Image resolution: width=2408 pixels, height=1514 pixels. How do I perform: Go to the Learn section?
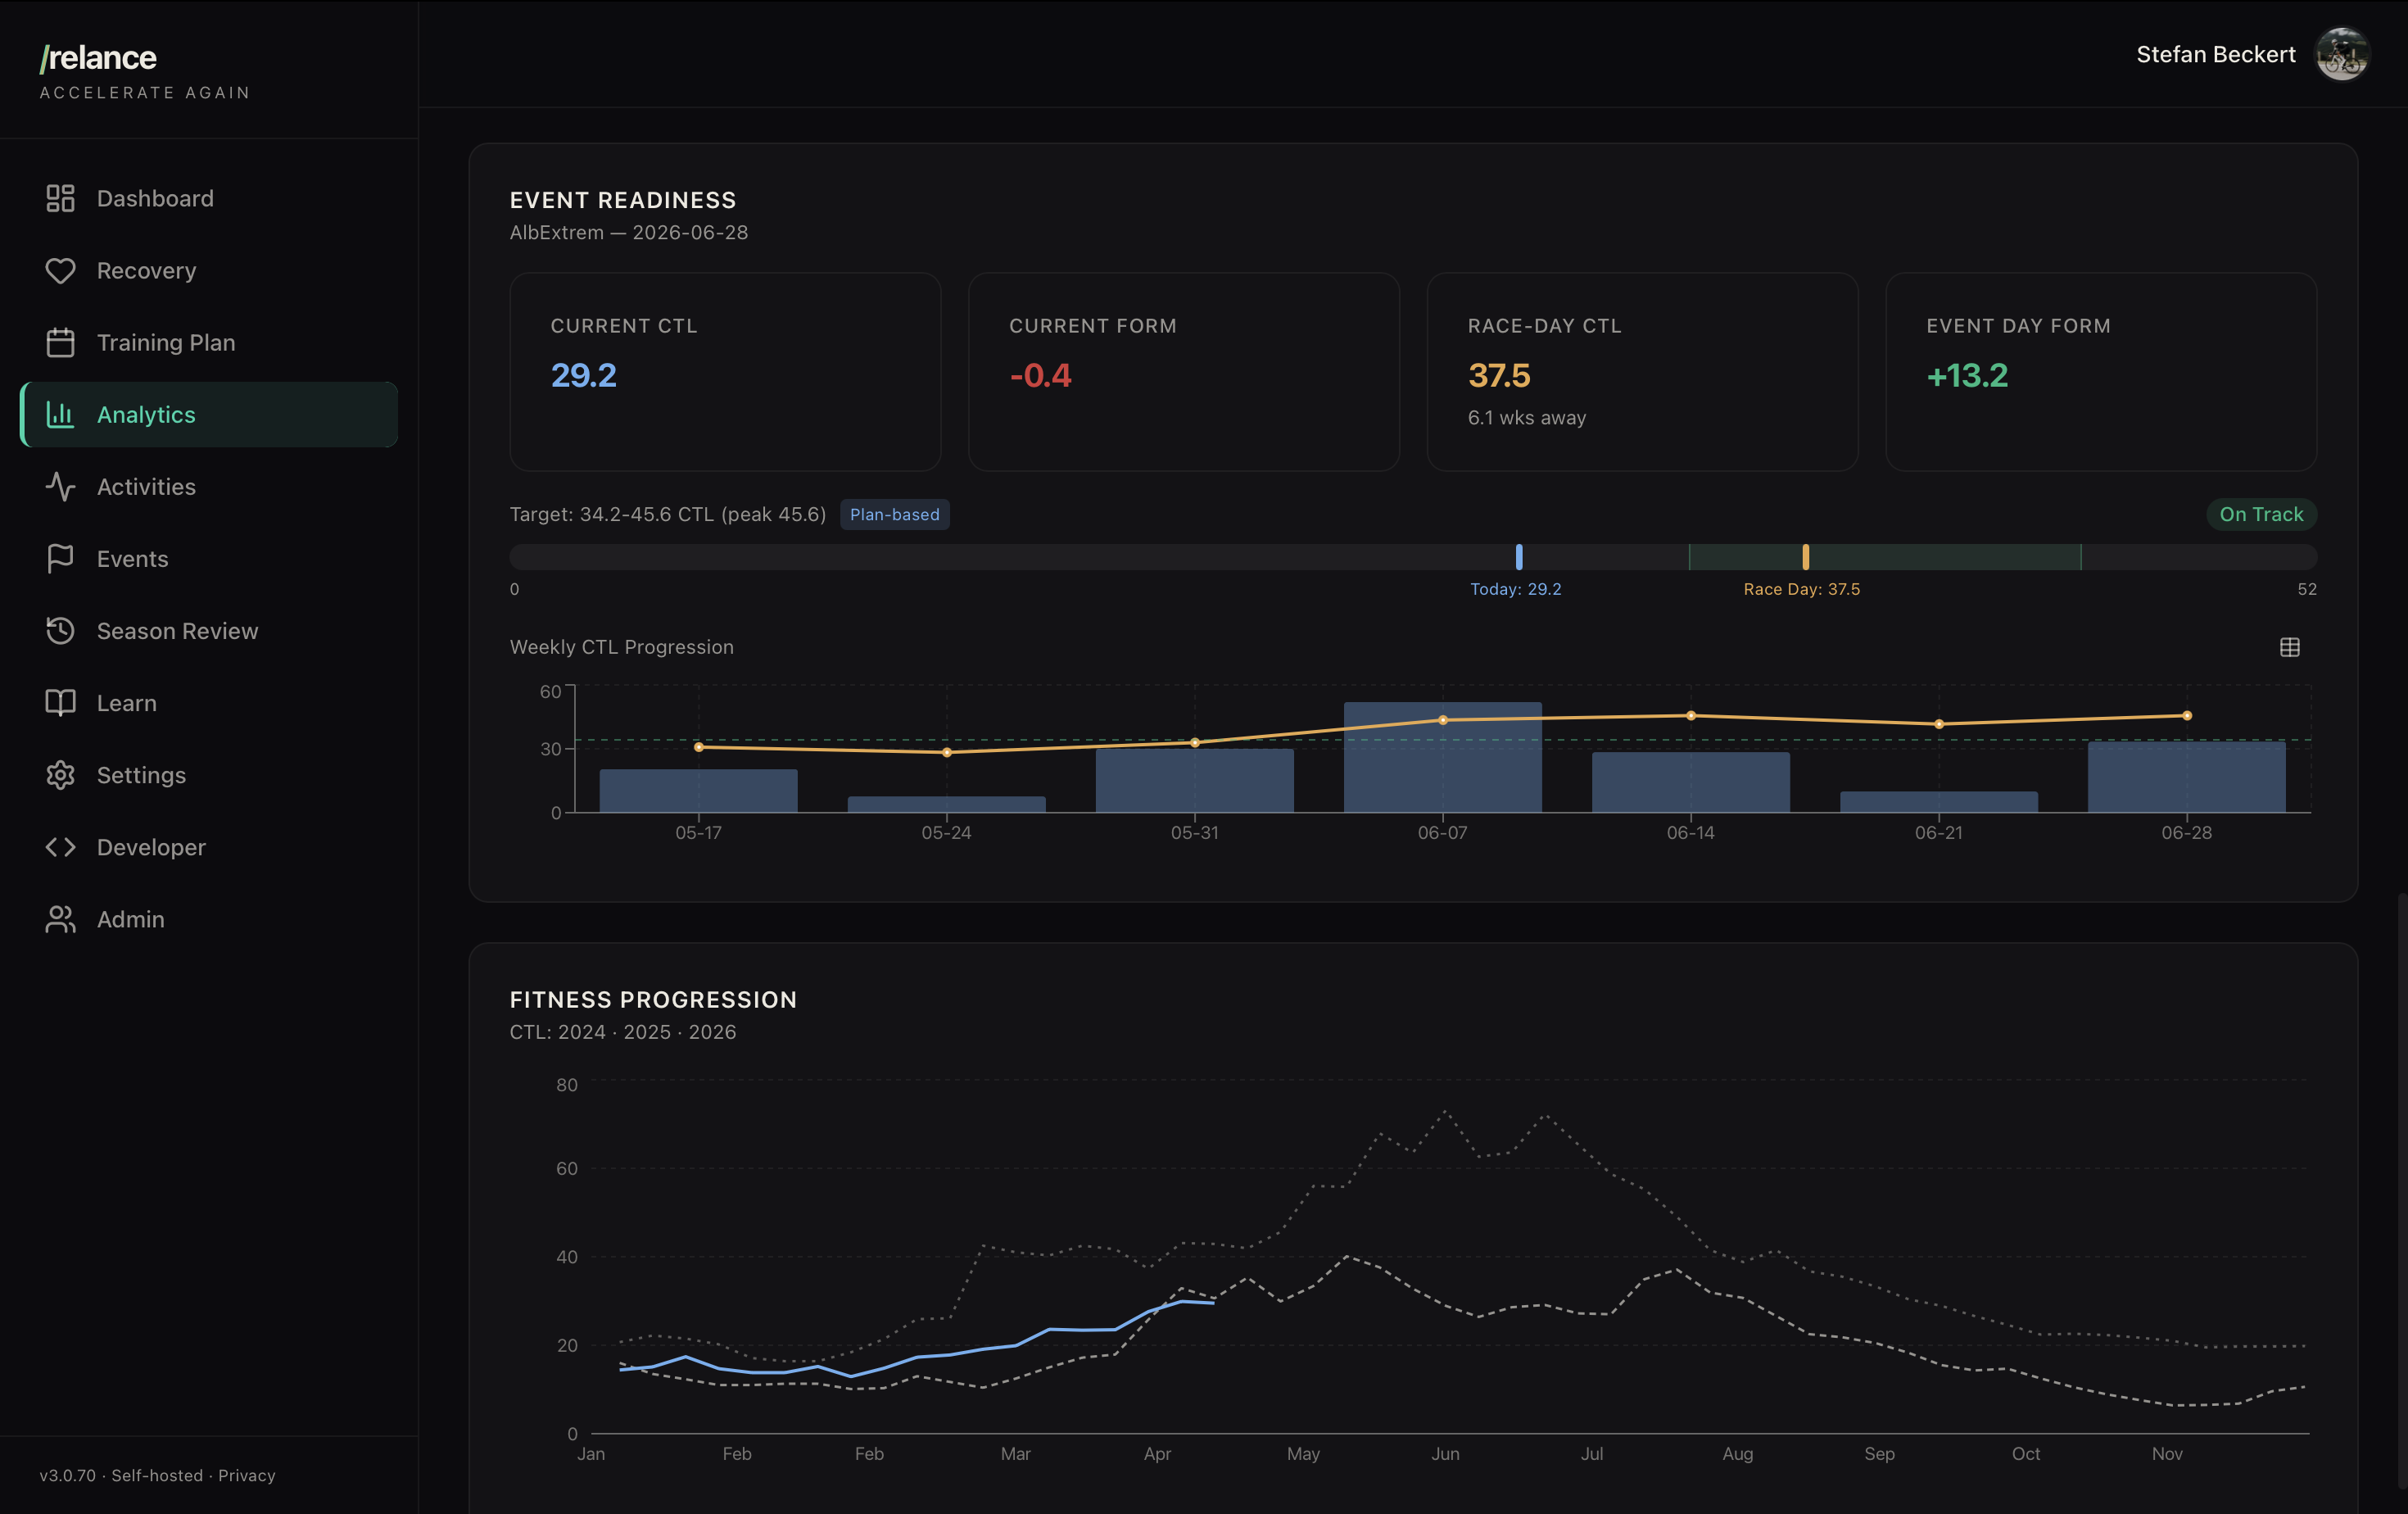(x=209, y=702)
